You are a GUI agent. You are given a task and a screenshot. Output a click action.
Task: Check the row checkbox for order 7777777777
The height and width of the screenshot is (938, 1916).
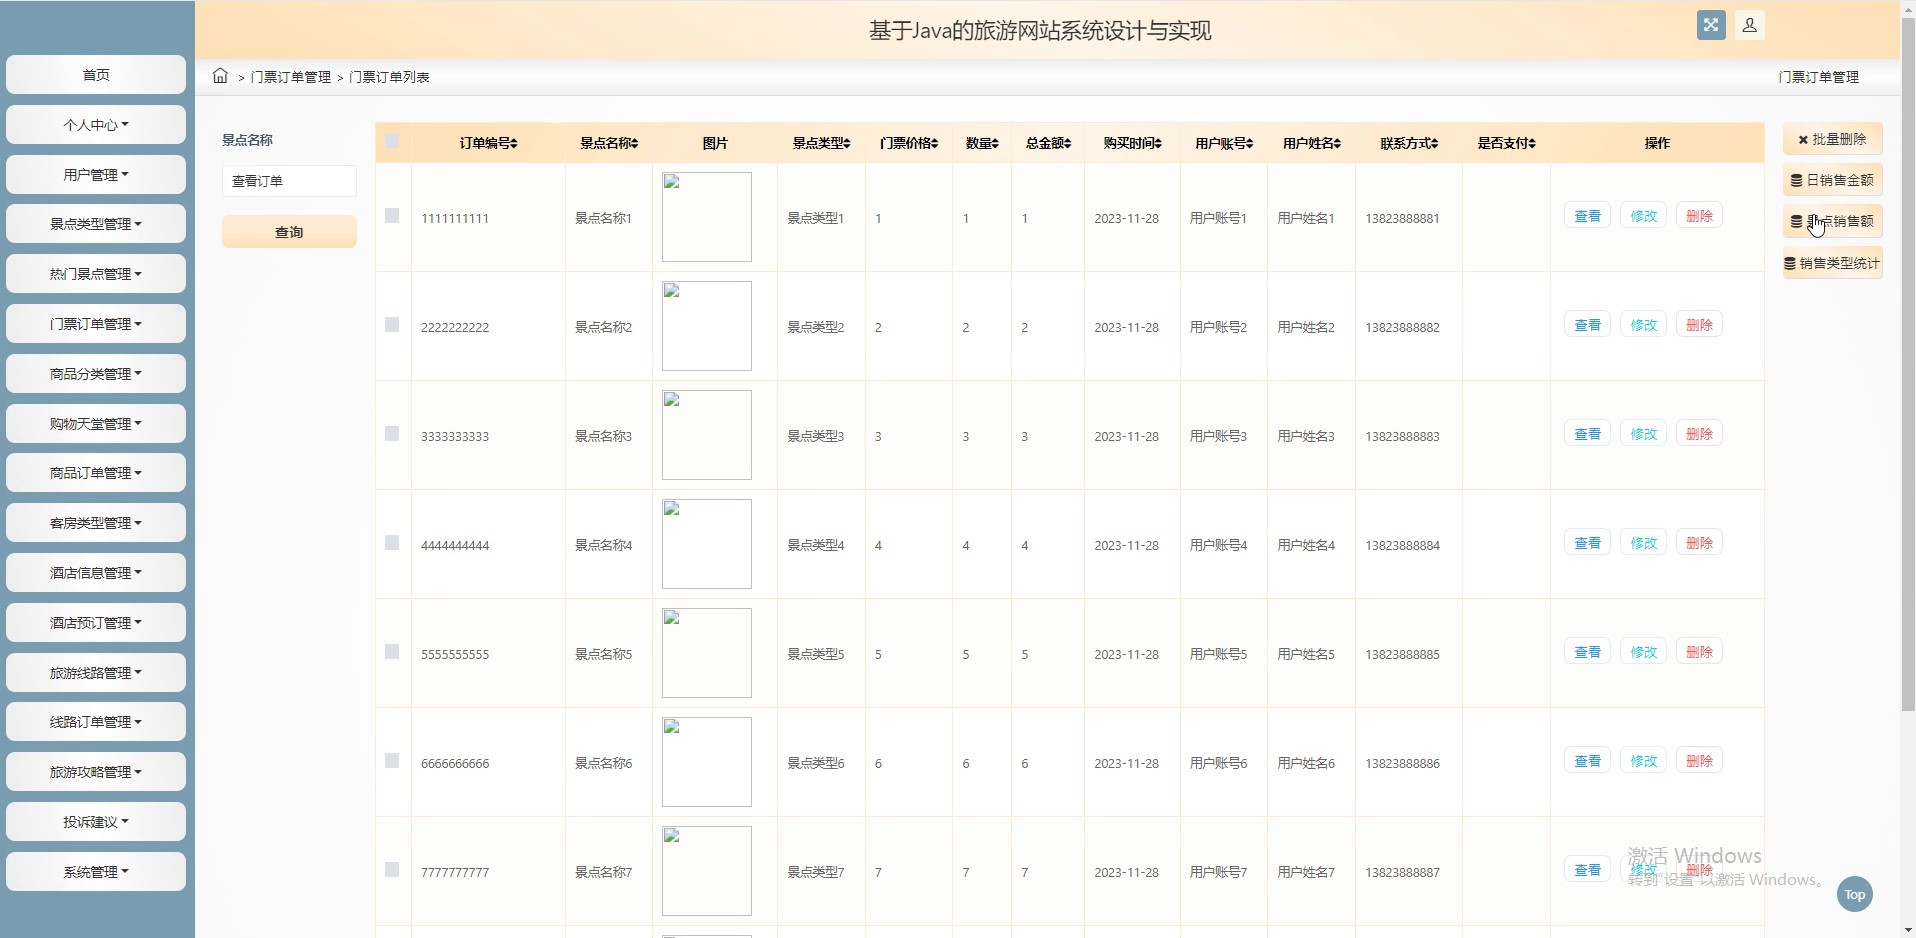tap(392, 870)
